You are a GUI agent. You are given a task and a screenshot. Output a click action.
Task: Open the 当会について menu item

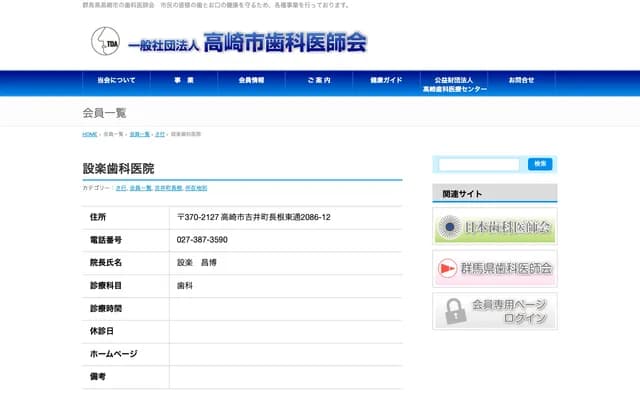pos(116,80)
